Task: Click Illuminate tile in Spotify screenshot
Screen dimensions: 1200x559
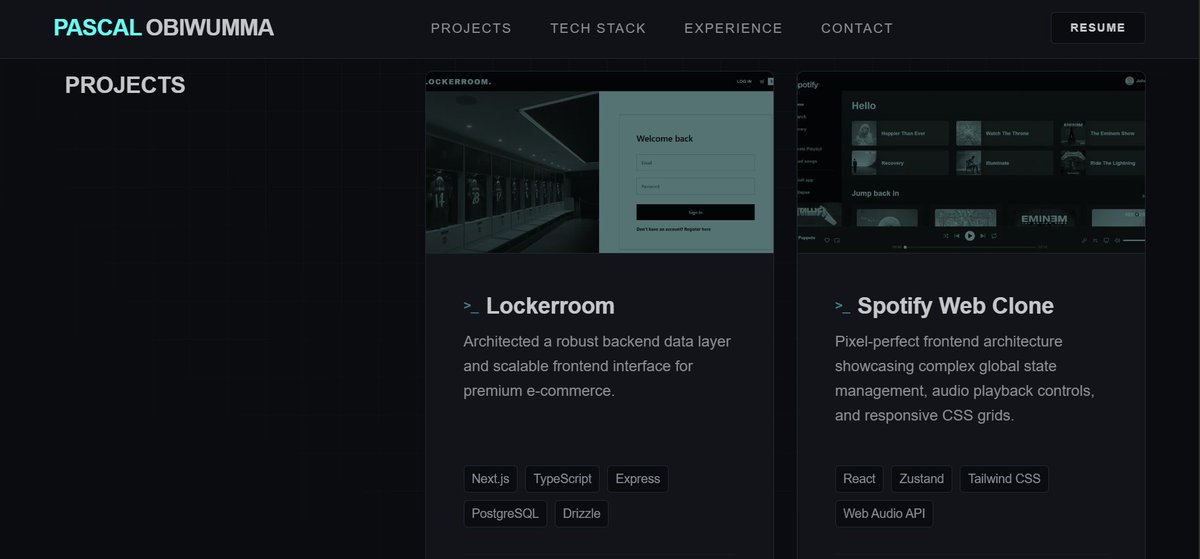Action: 1004,163
